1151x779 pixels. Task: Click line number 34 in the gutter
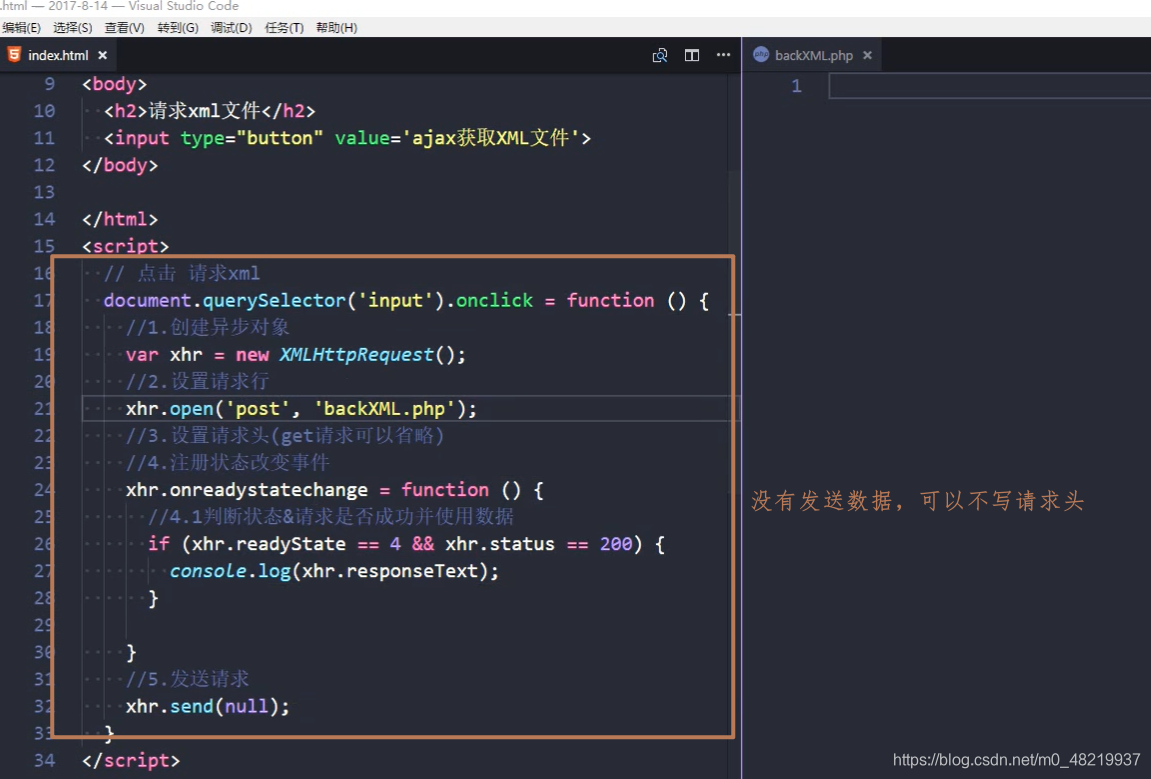(x=44, y=761)
